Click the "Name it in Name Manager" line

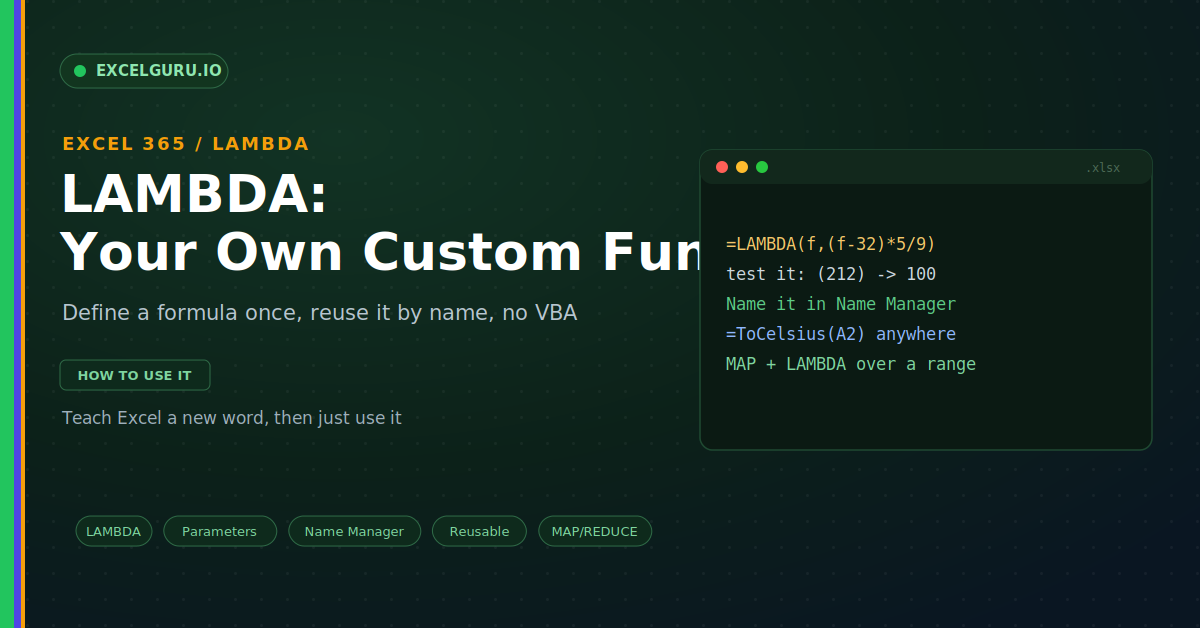coord(841,304)
